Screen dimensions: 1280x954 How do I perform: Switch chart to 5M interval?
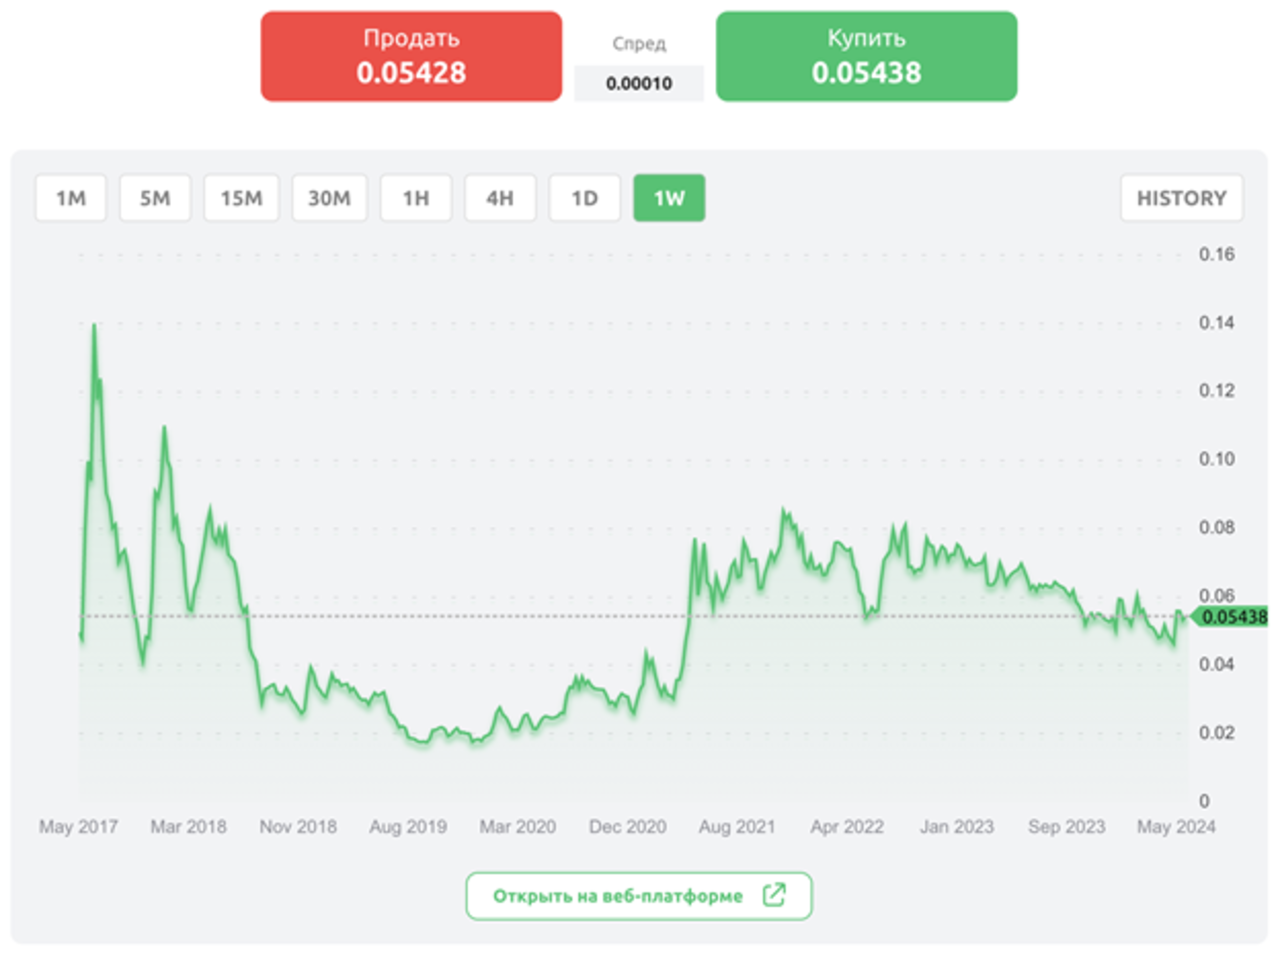[x=155, y=198]
